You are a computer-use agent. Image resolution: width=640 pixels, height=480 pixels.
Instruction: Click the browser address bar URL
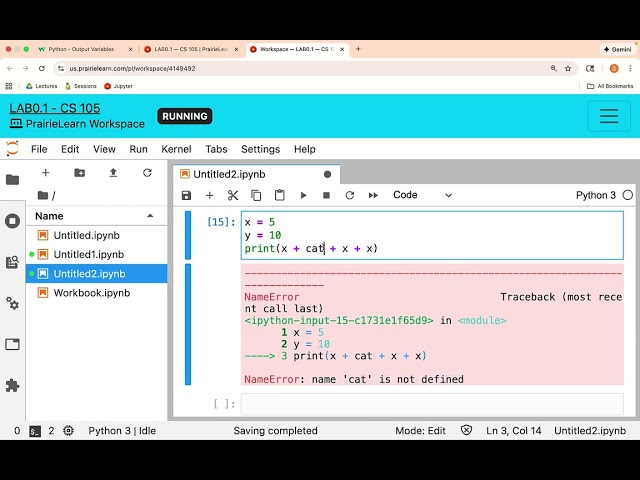[x=132, y=68]
